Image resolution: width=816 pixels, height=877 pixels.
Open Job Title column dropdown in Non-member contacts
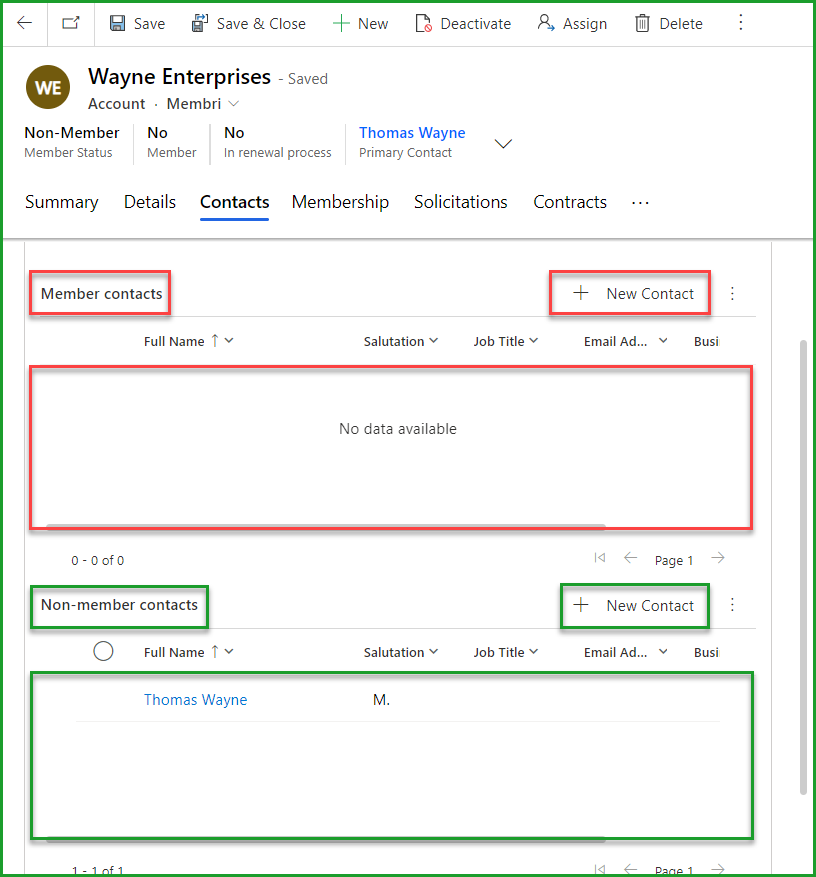tap(506, 652)
